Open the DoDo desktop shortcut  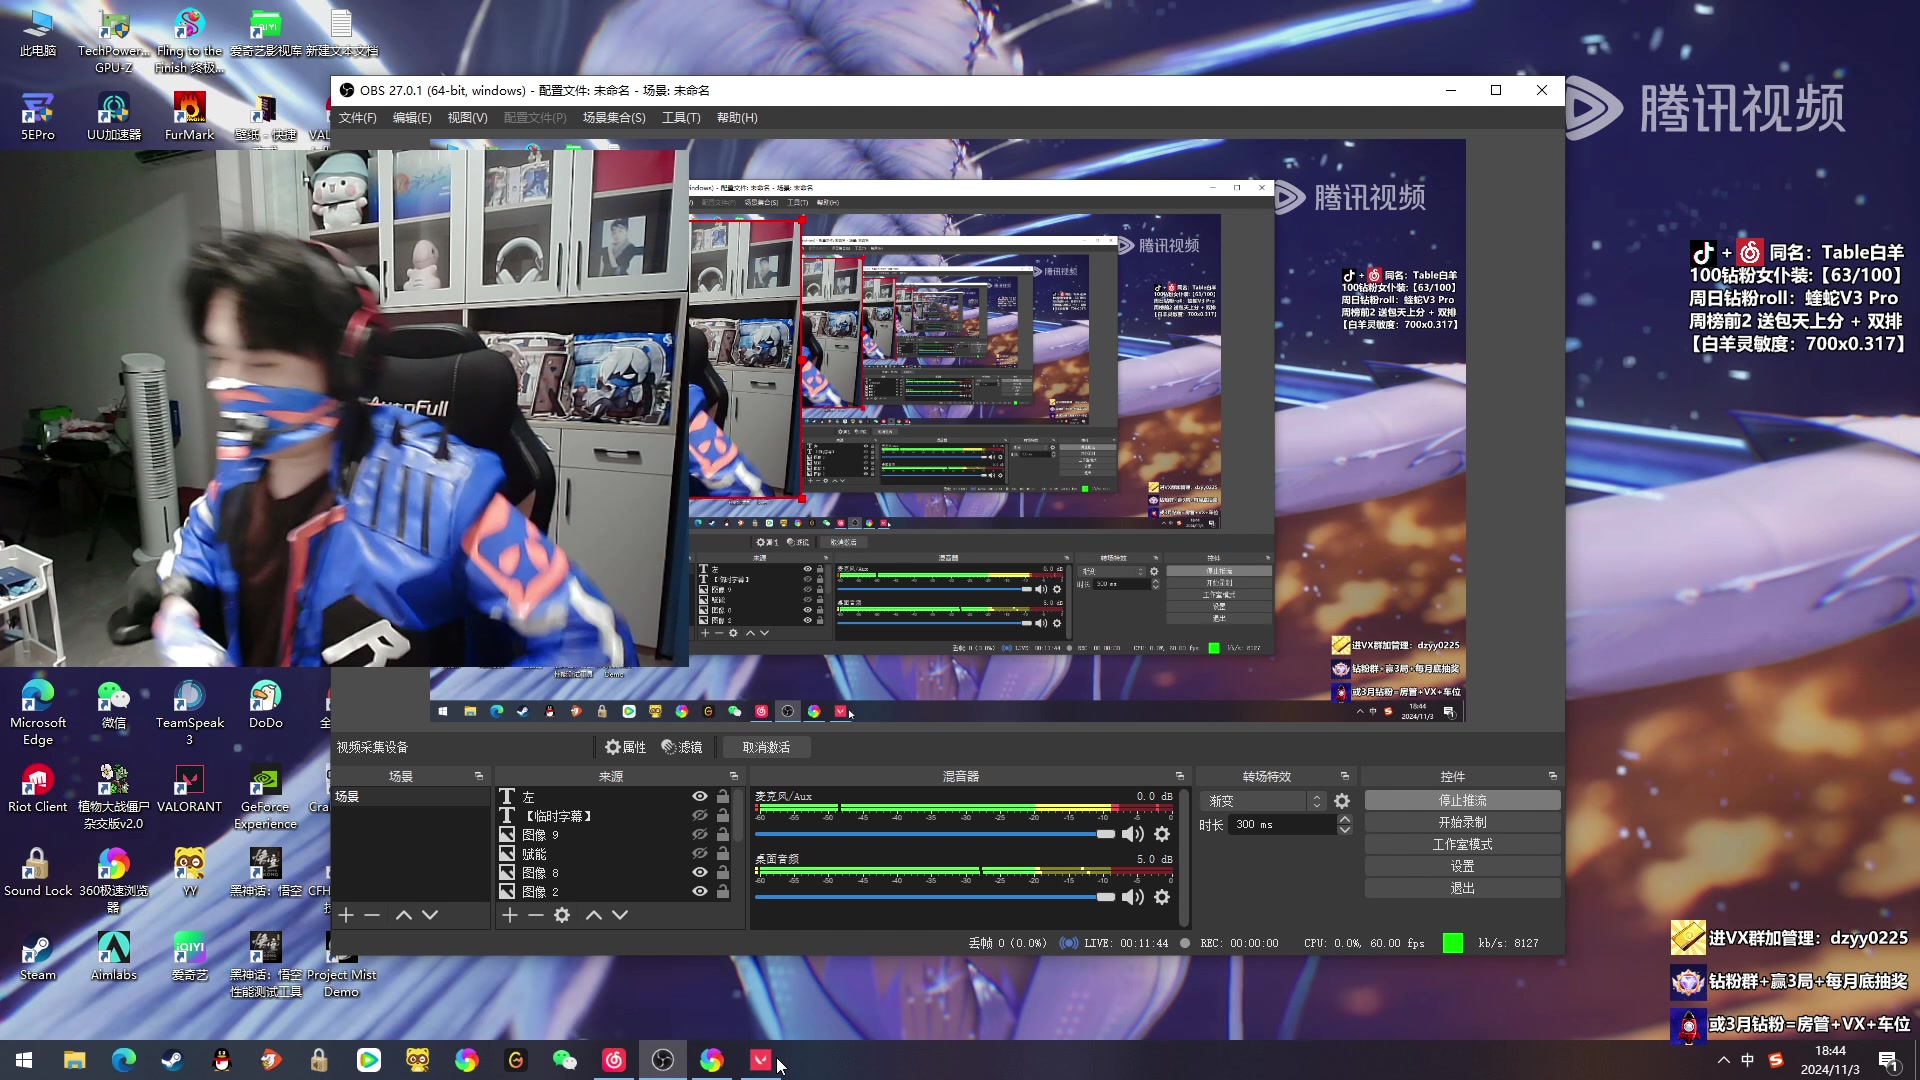pyautogui.click(x=265, y=705)
